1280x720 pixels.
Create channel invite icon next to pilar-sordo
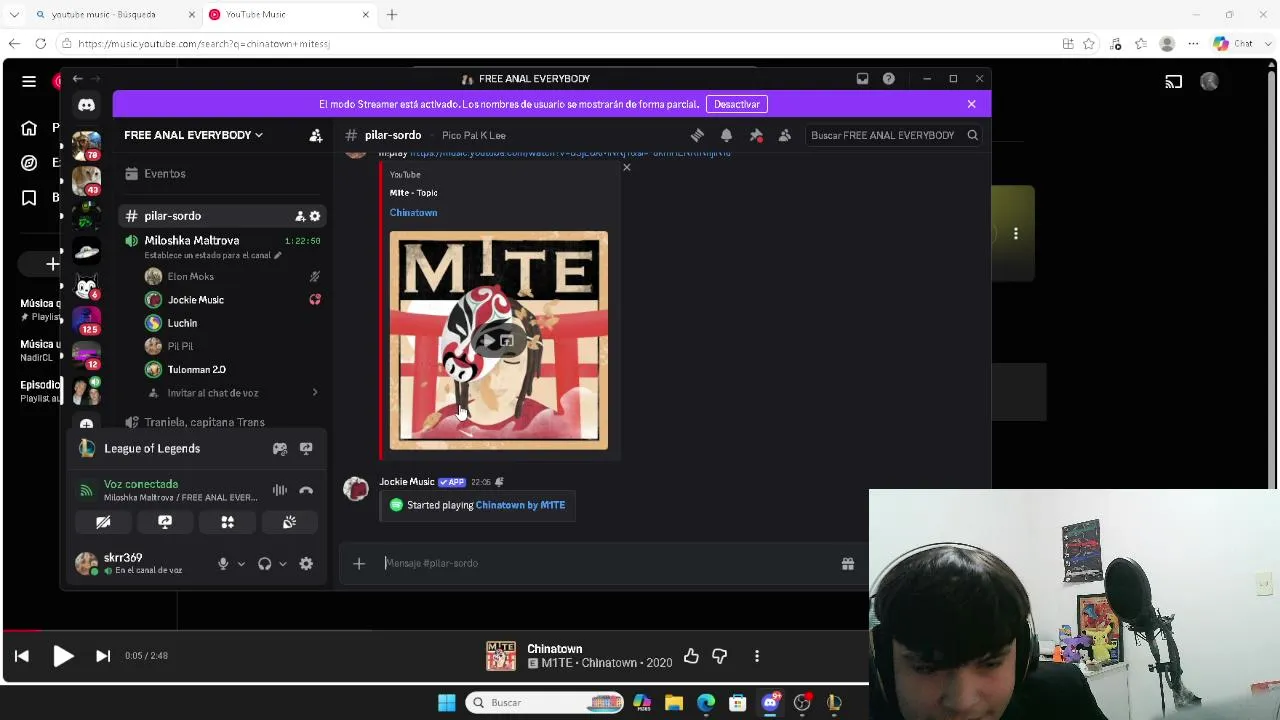click(x=299, y=216)
